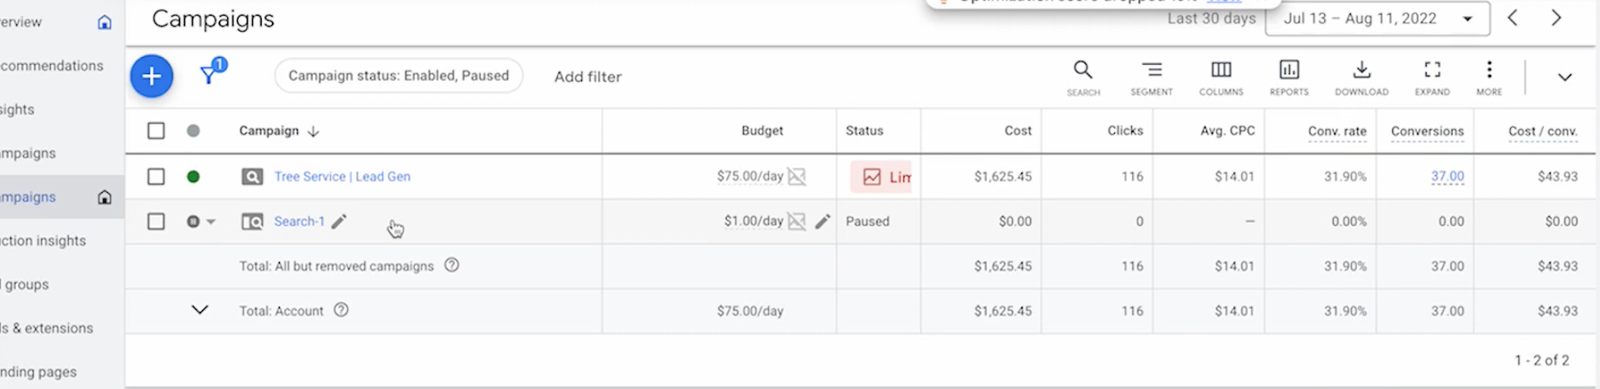Open the Search tool in toolbar
1600x389 pixels.
(x=1083, y=77)
